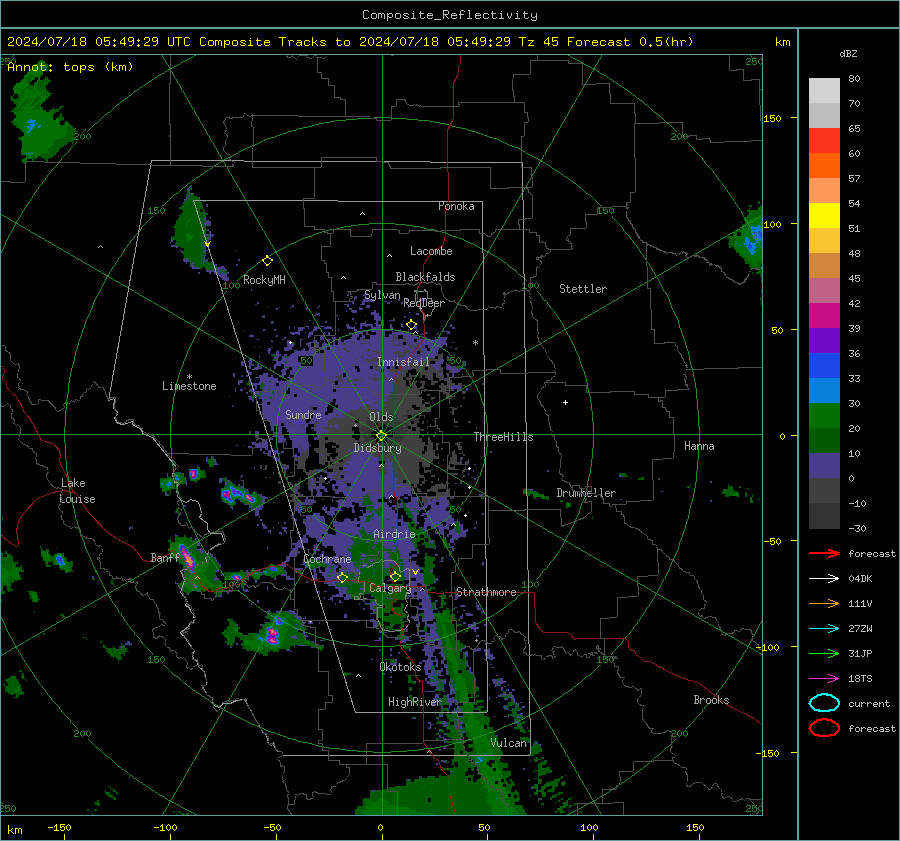Click the Strathmore town label
The image size is (900, 841).
click(486, 592)
